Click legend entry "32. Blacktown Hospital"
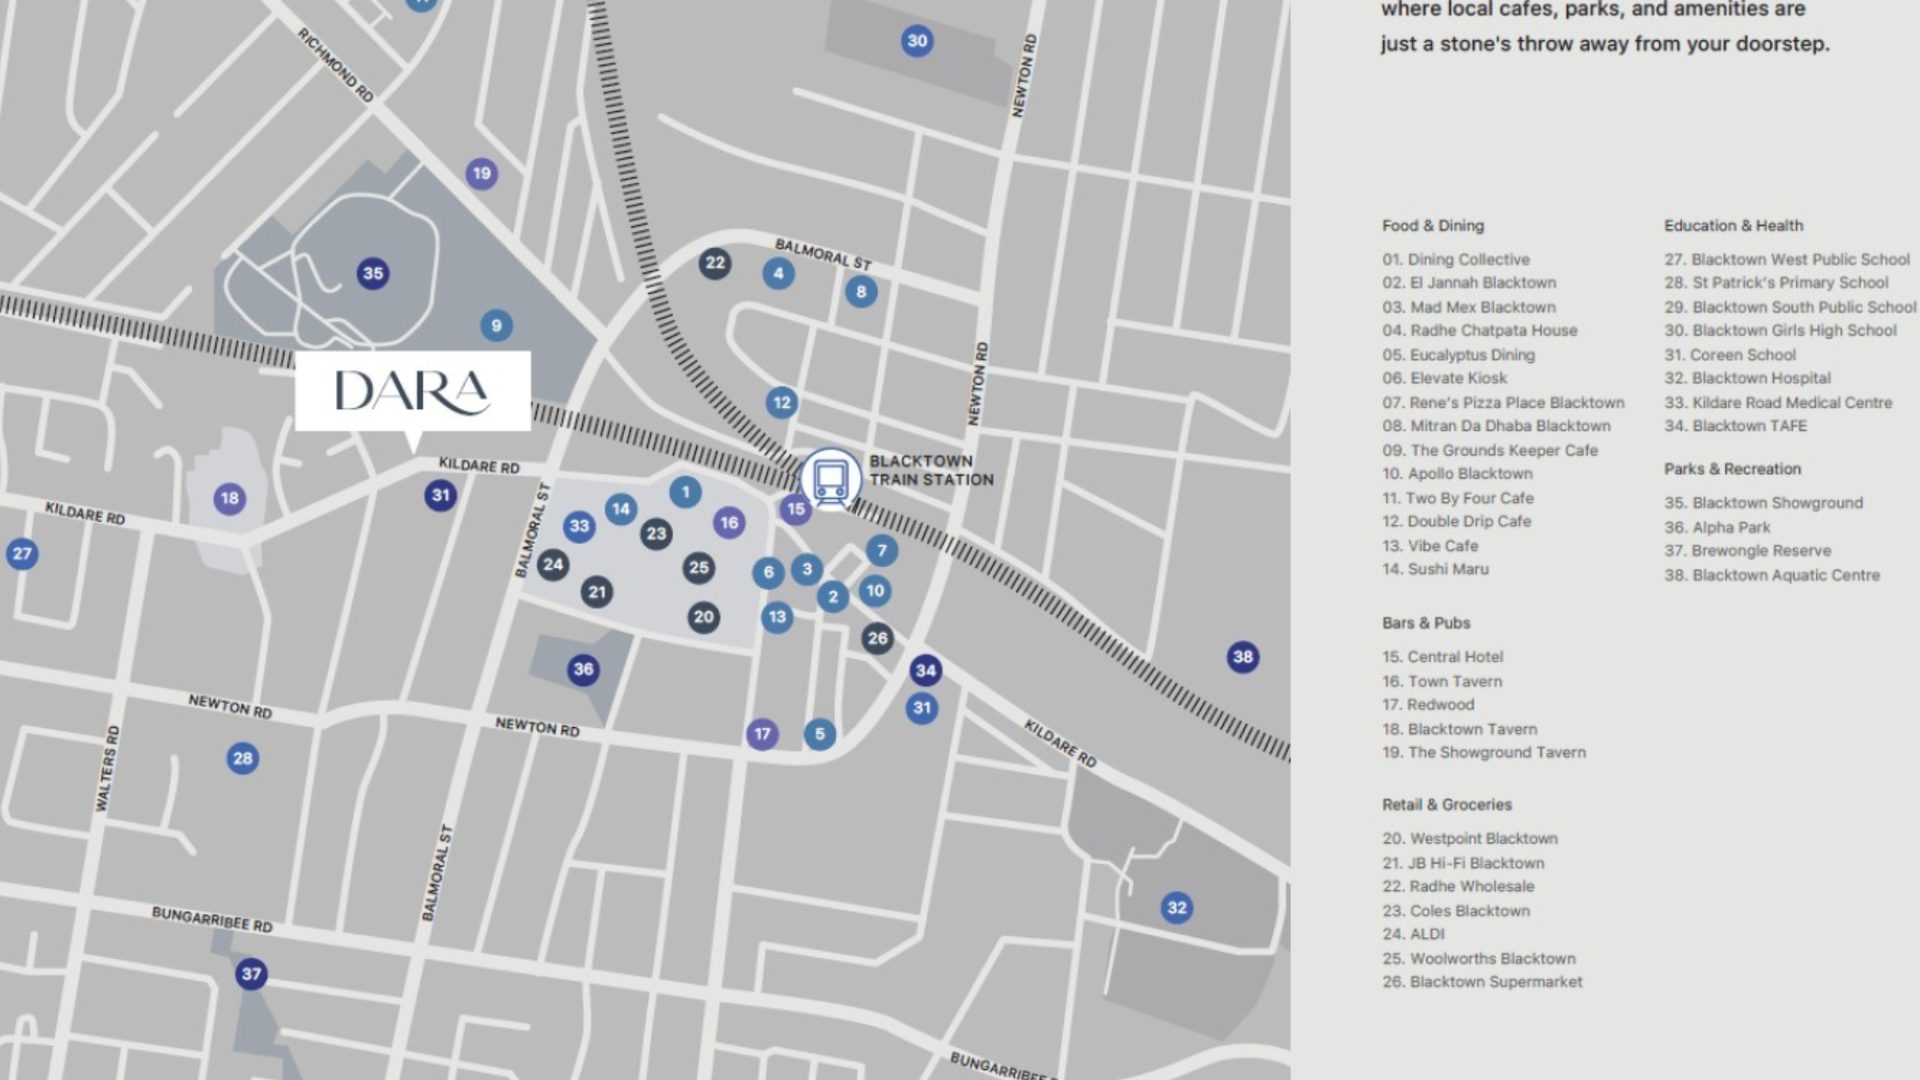Screen dimensions: 1920x1080 coord(1747,379)
